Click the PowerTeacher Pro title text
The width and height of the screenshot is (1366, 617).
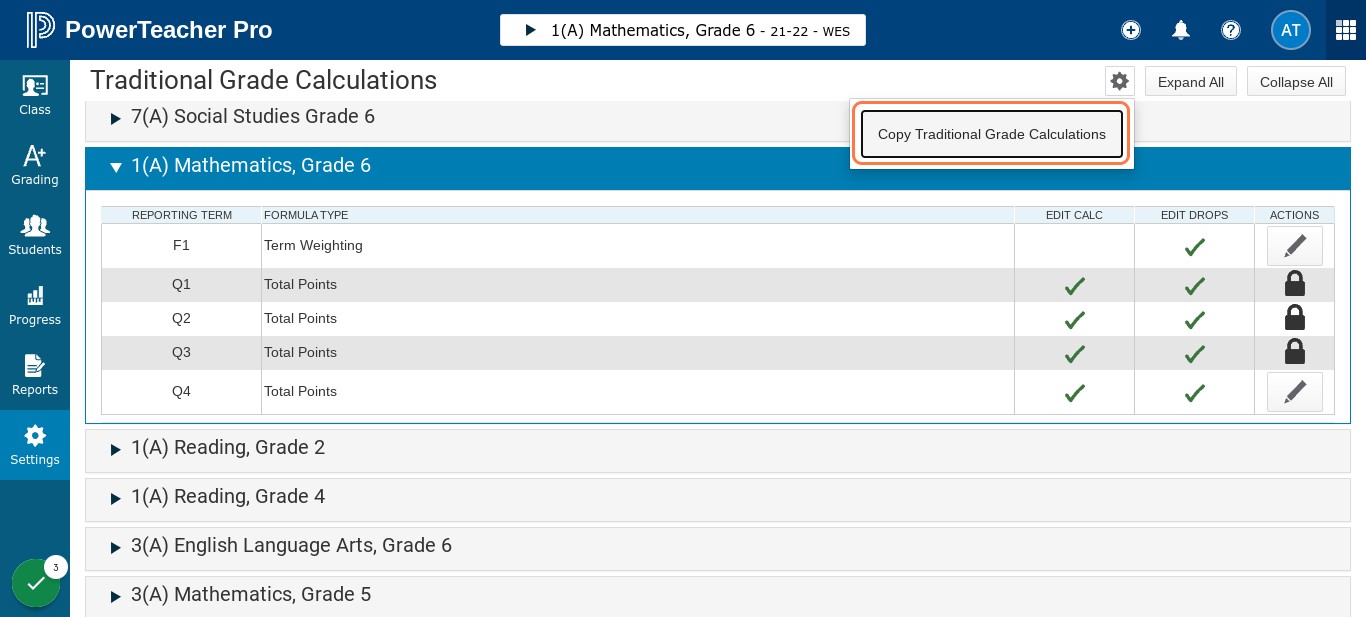169,30
